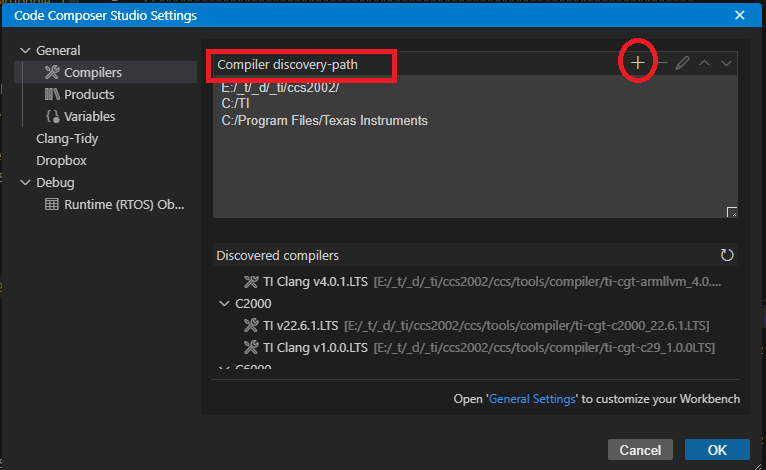Select the C2000 group label
This screenshot has height=470, width=766.
[253, 303]
